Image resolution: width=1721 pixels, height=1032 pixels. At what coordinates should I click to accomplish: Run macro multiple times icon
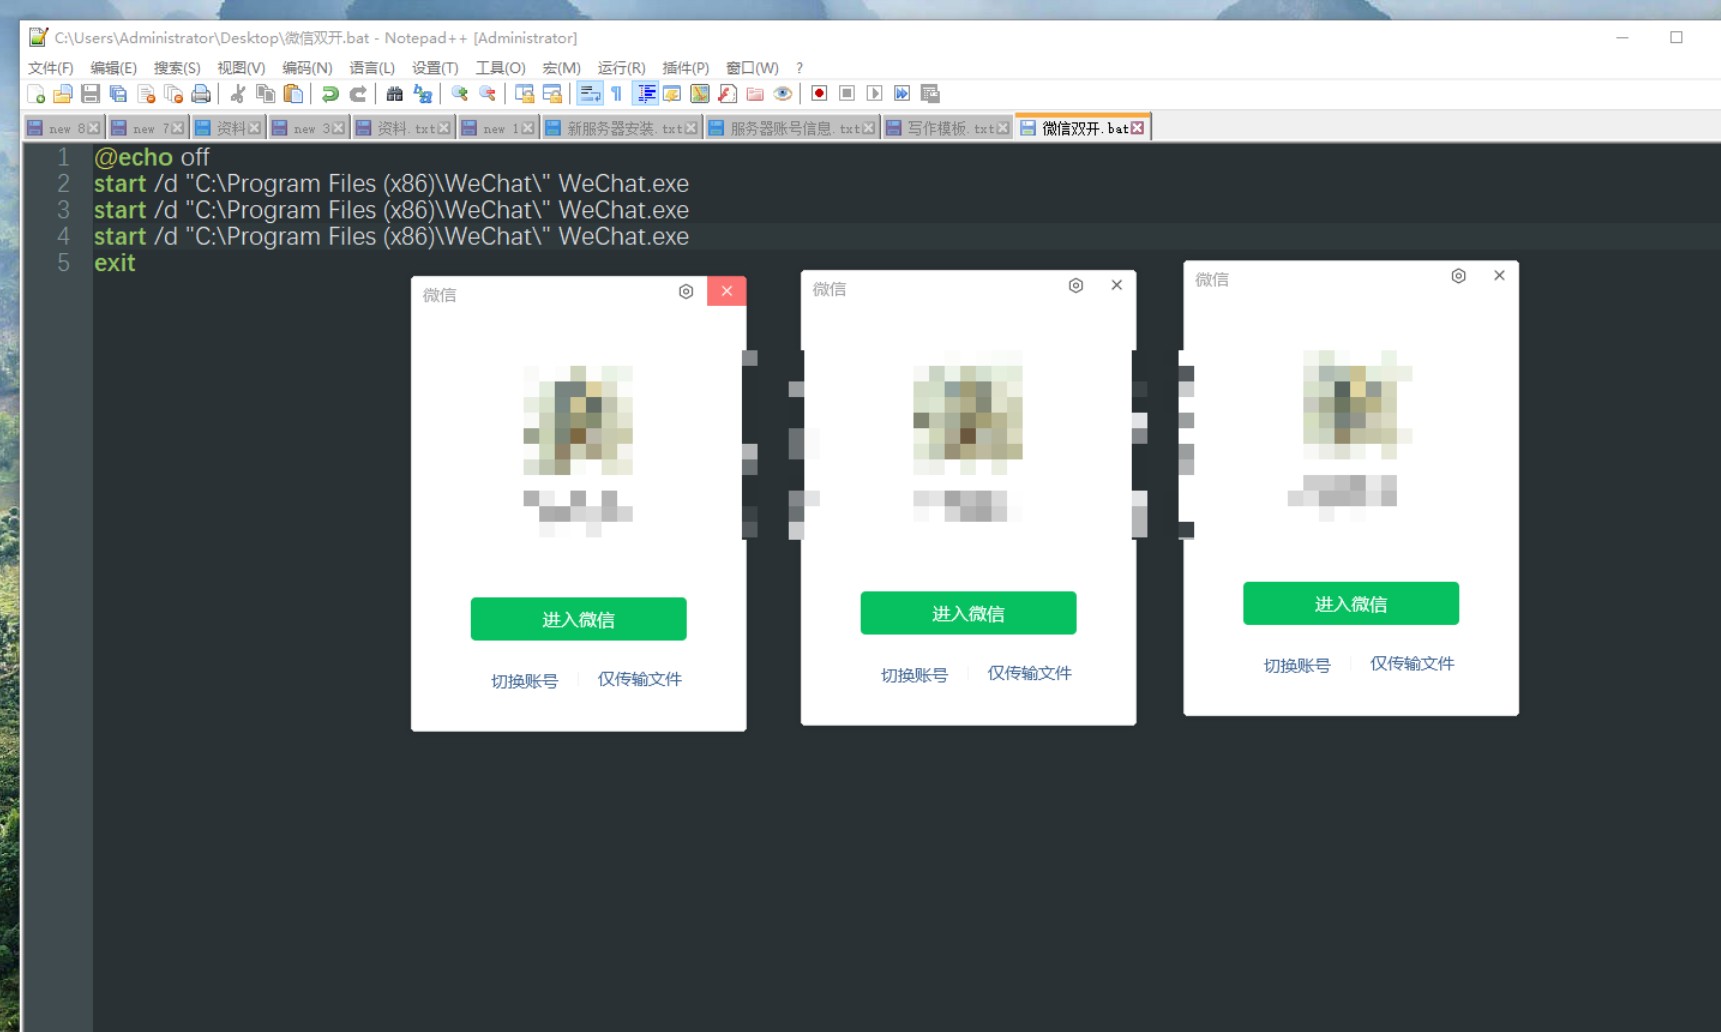point(902,94)
